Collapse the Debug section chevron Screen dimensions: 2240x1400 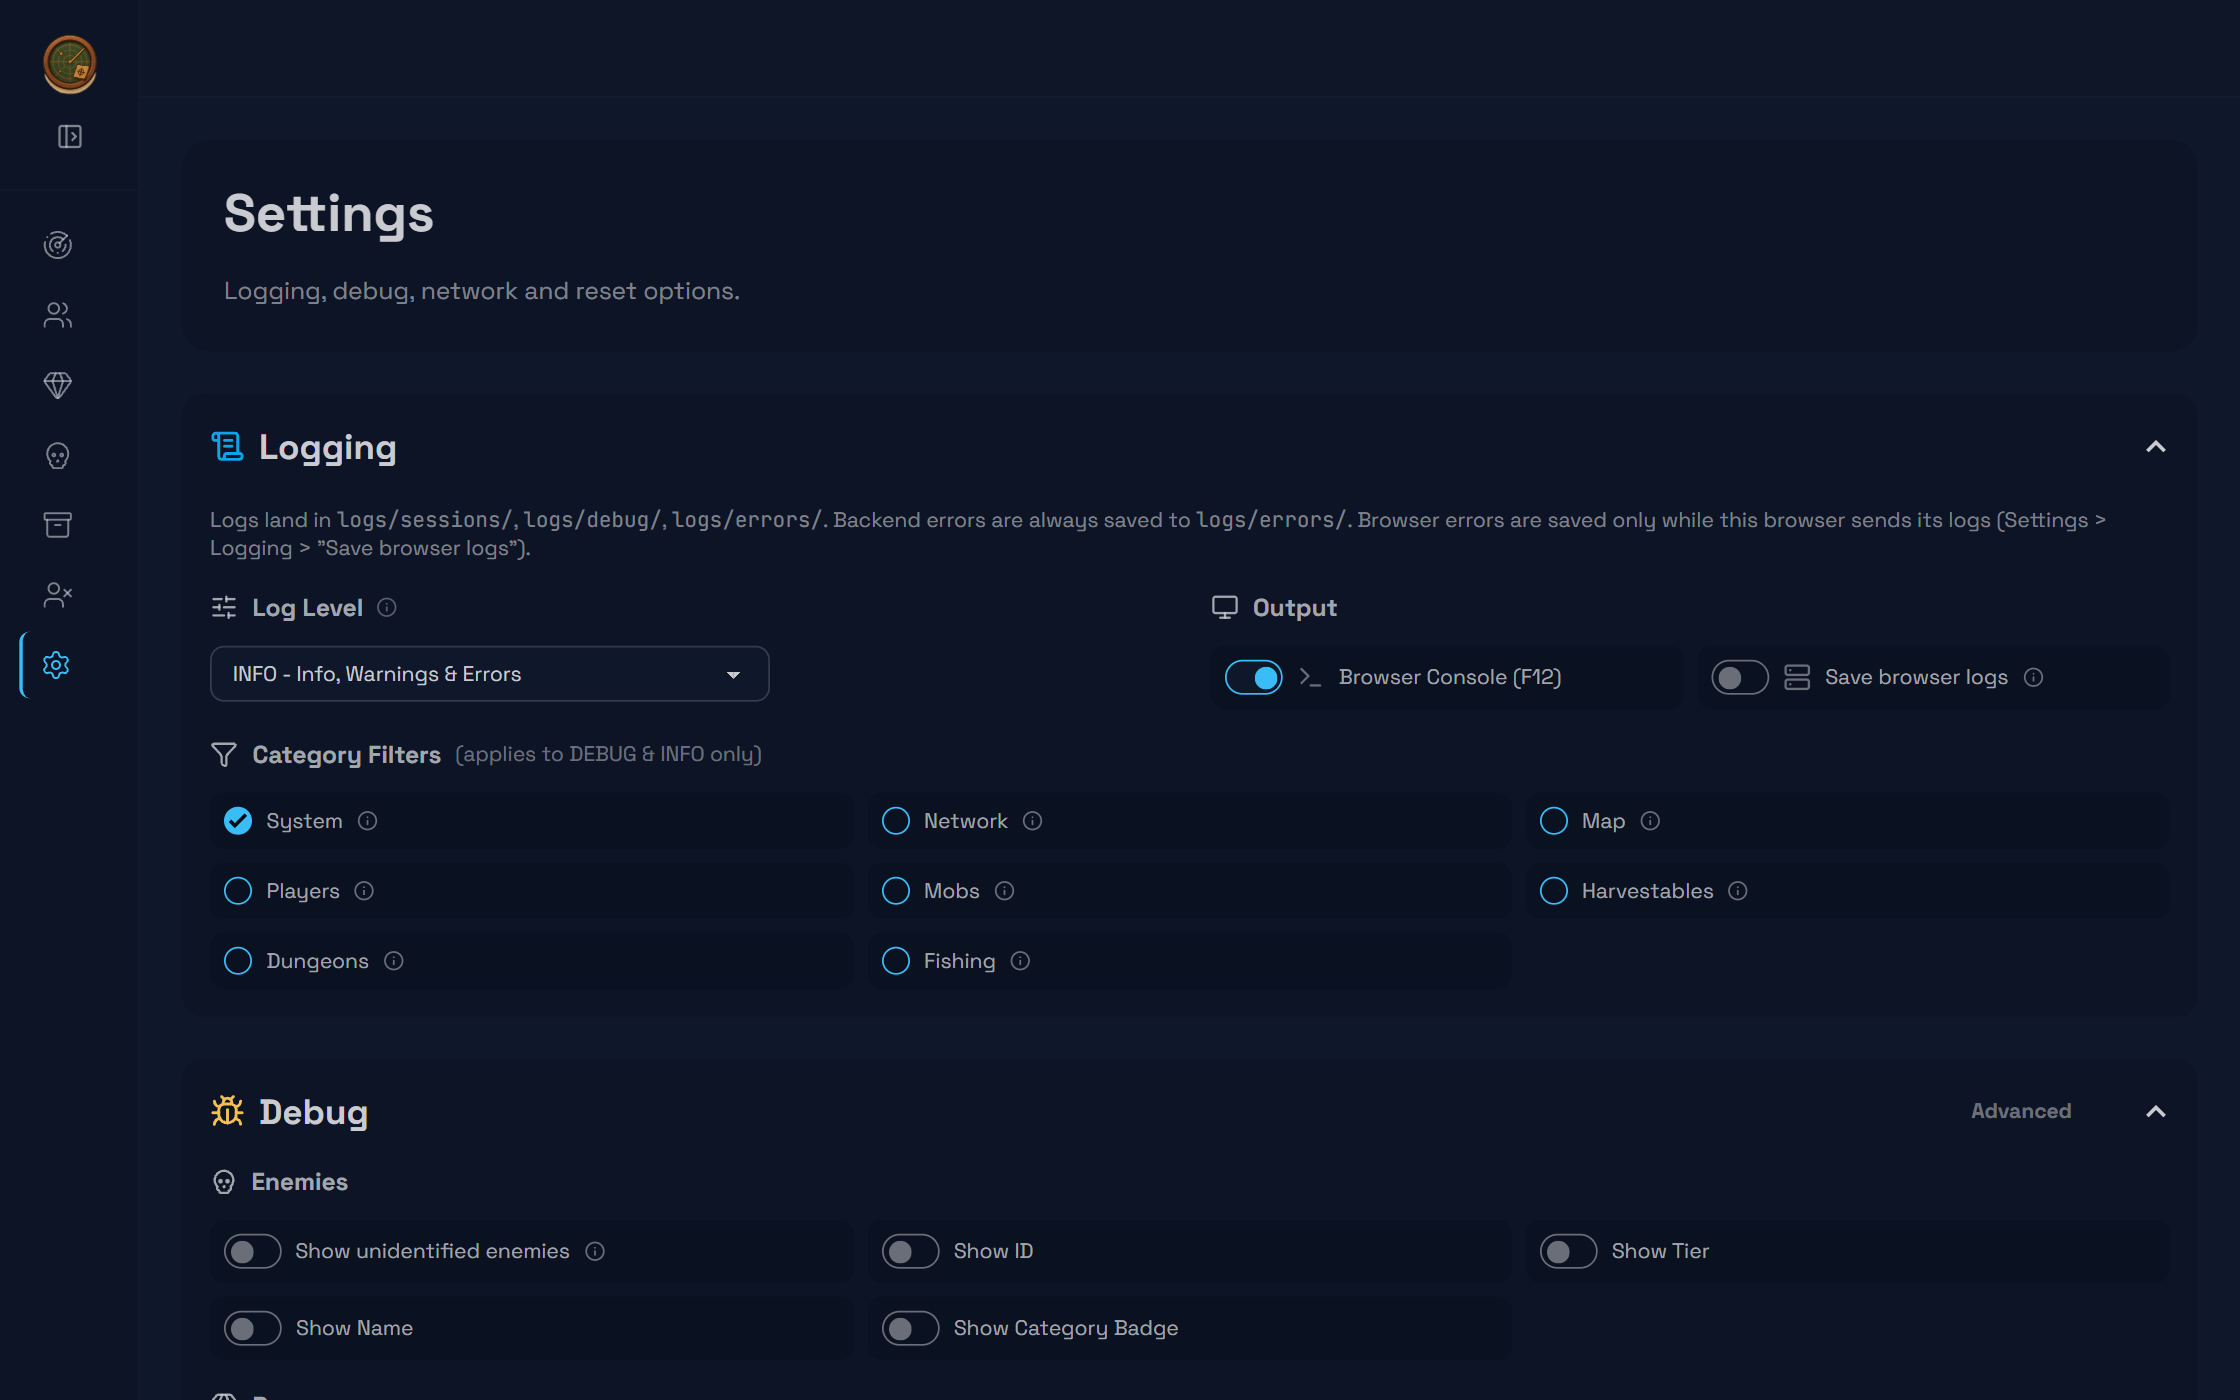click(x=2156, y=1112)
